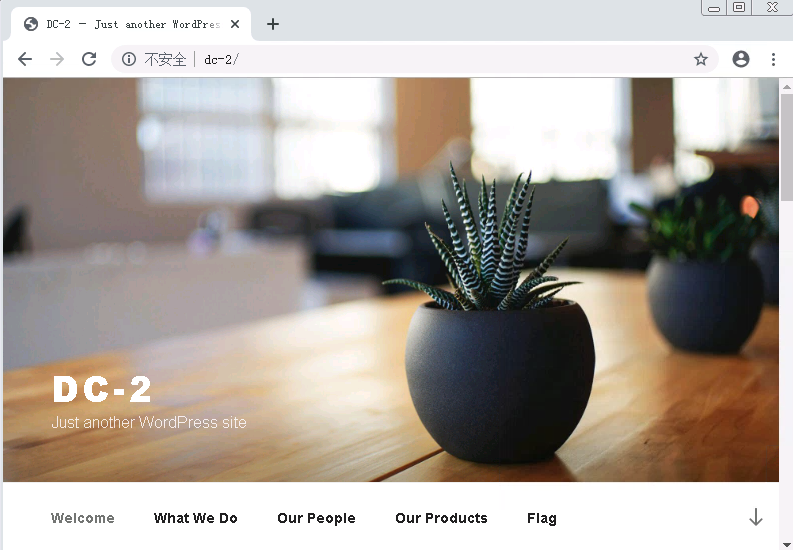Open the user profile avatar icon

741,59
